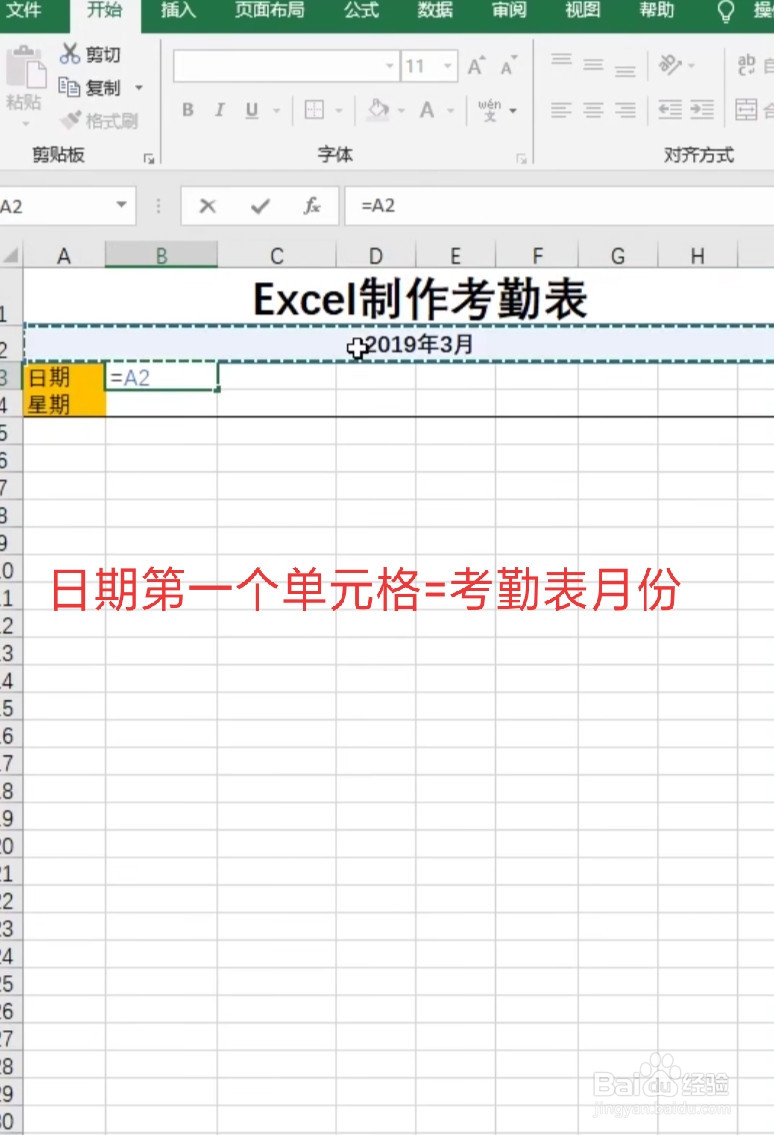Switch to the 帮助 tab
774x1135 pixels.
click(x=657, y=10)
